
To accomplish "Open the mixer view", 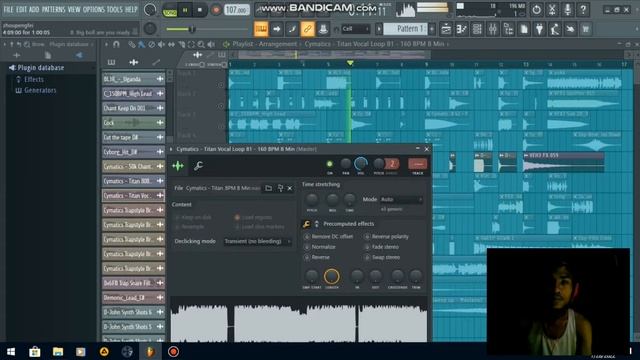I will [493, 29].
